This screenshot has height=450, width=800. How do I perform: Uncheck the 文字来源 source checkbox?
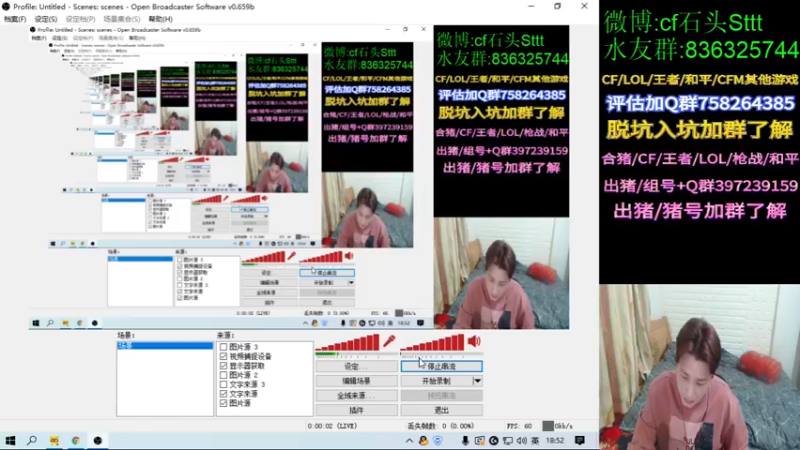223,394
